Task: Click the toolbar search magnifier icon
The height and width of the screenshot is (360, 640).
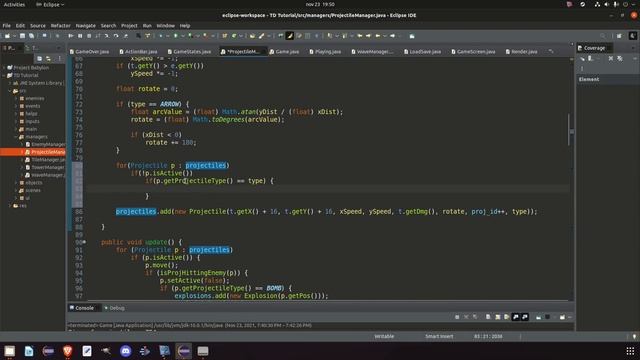Action: (603, 36)
